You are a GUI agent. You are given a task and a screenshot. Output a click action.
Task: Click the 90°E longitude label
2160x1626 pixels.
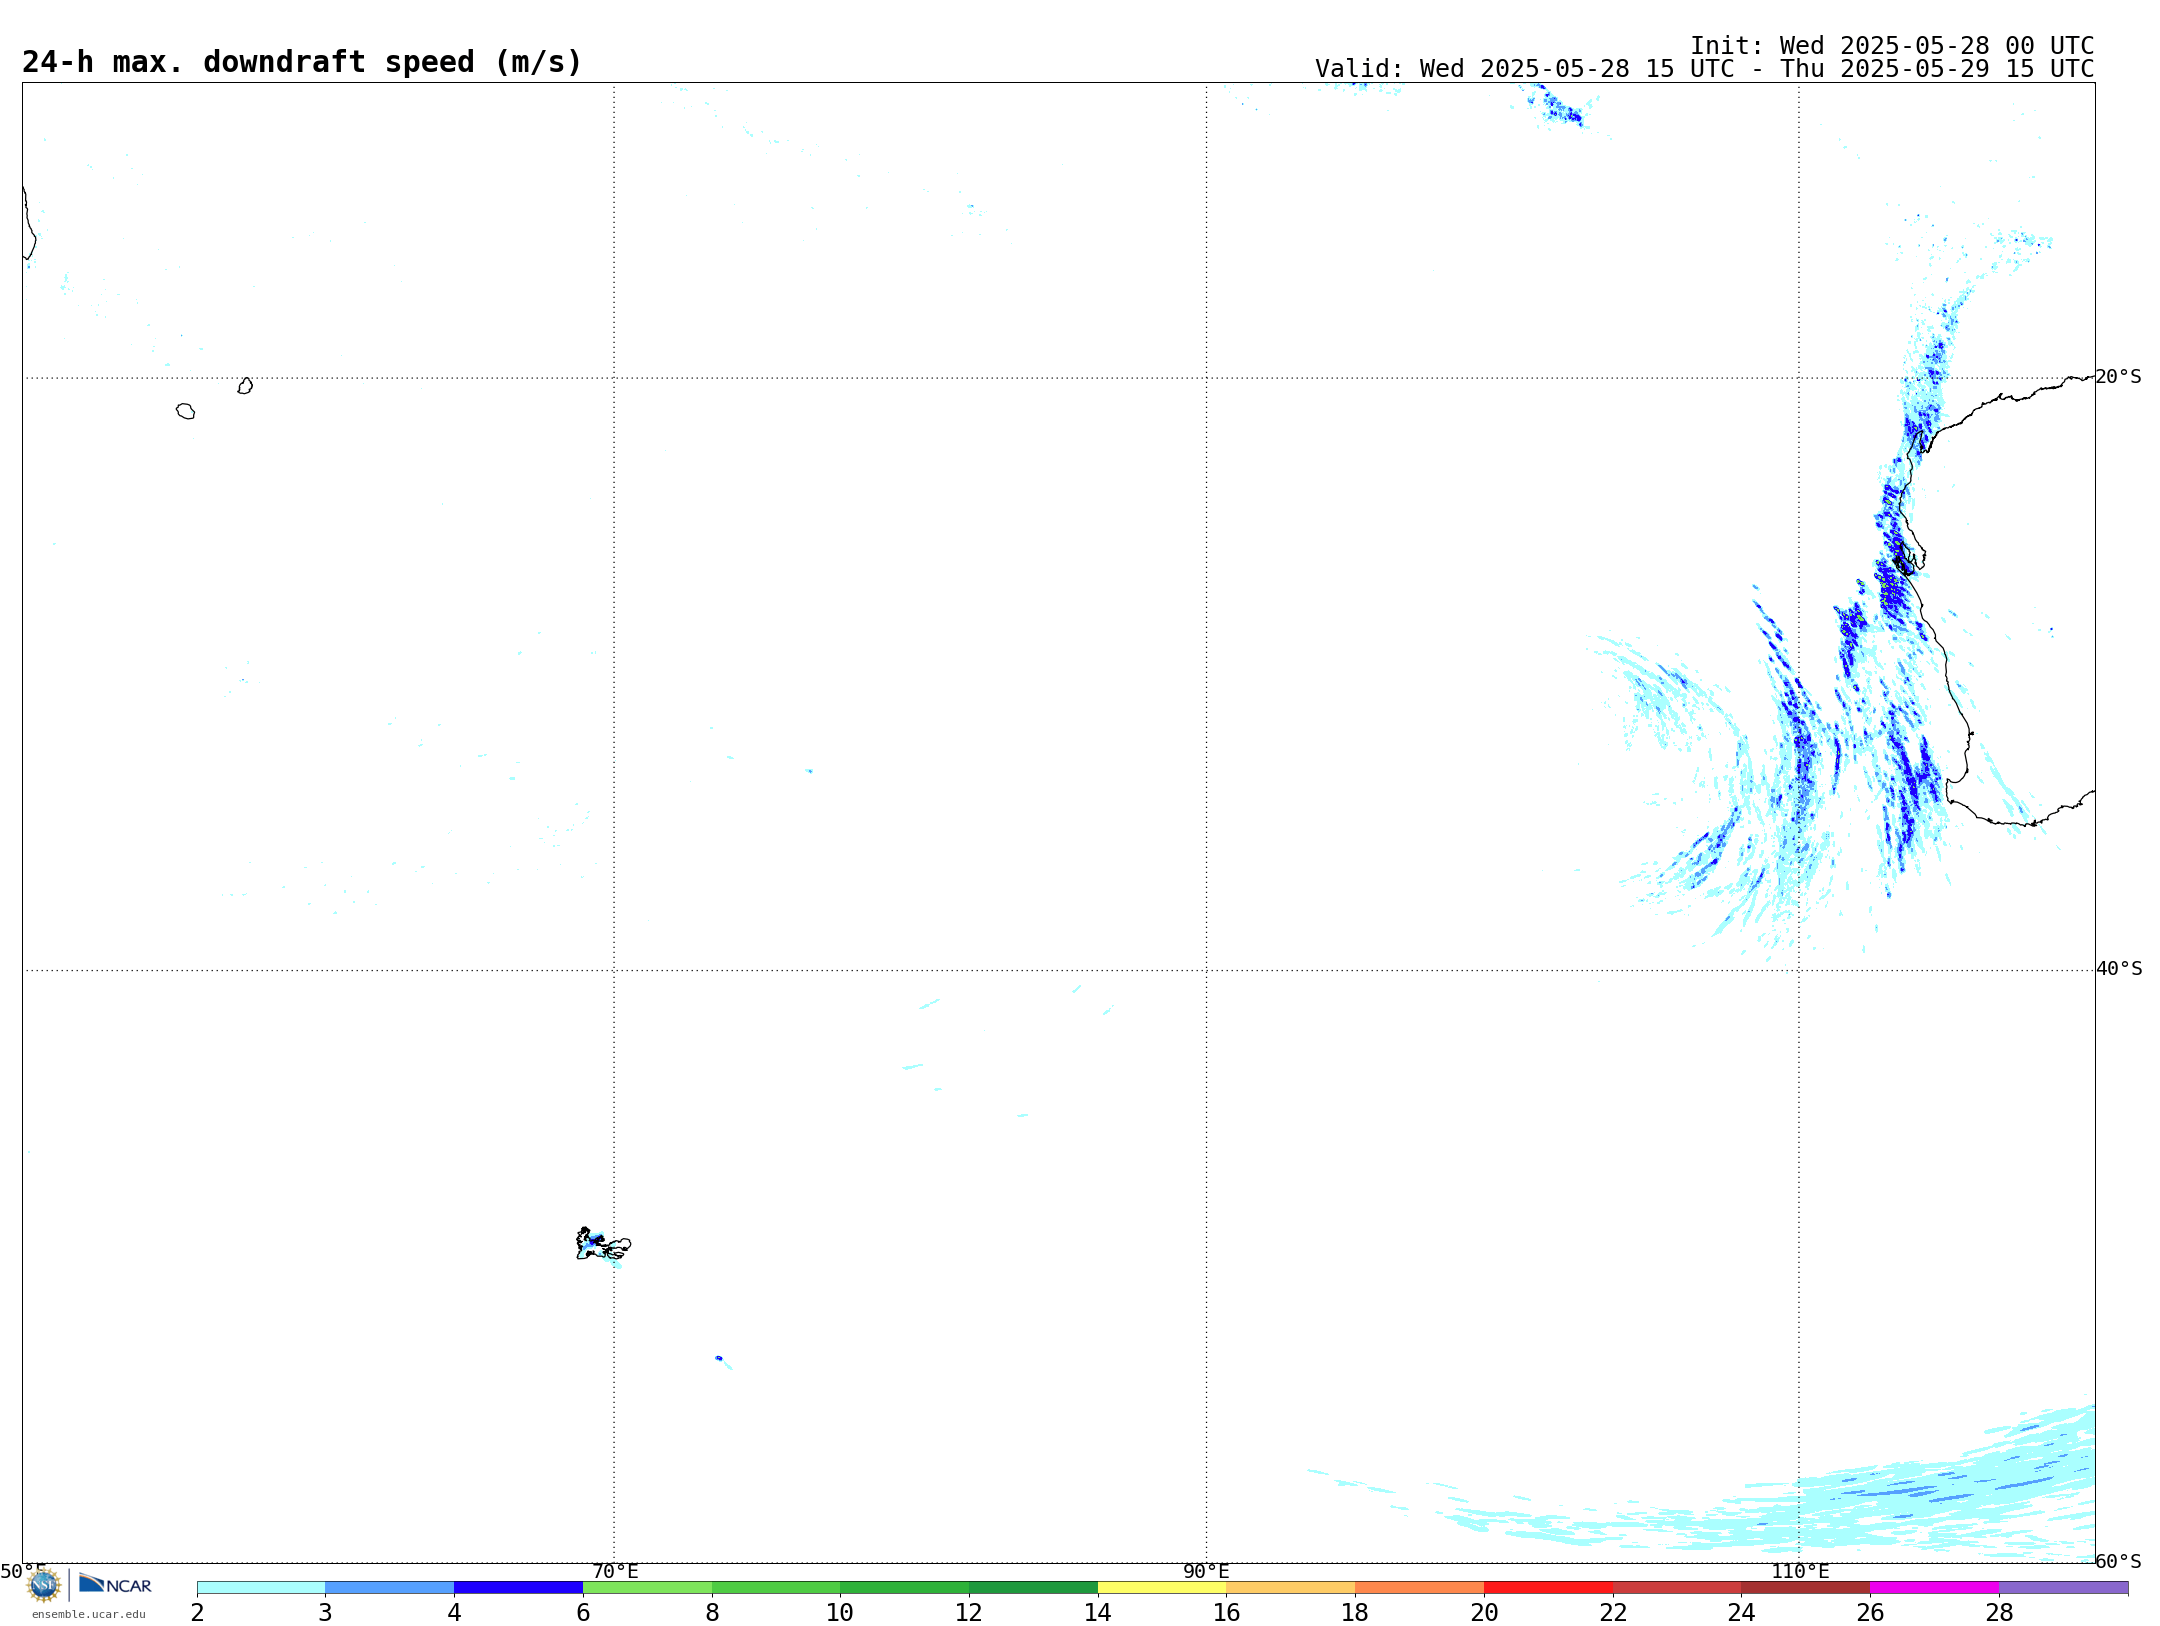[1206, 1572]
